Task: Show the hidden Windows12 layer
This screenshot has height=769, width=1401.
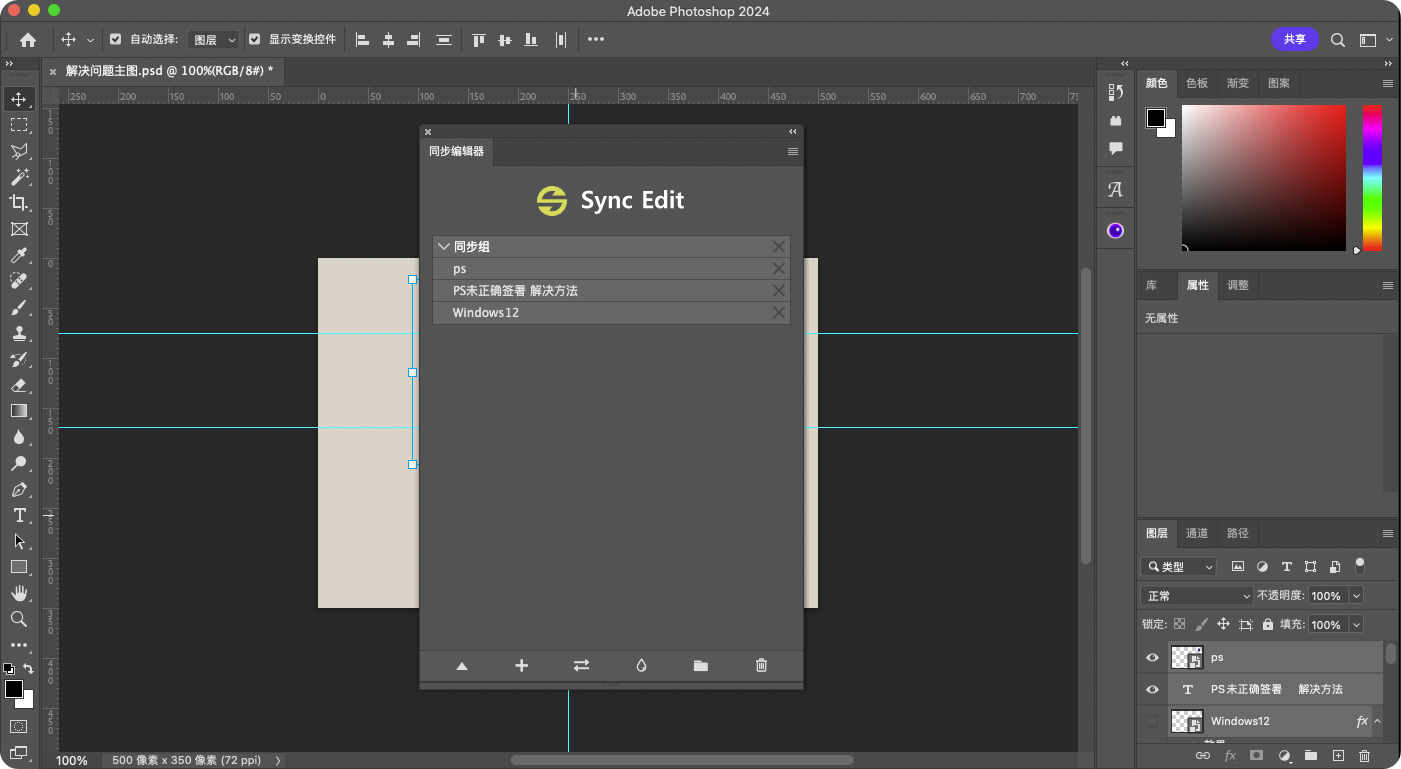Action: tap(1152, 721)
